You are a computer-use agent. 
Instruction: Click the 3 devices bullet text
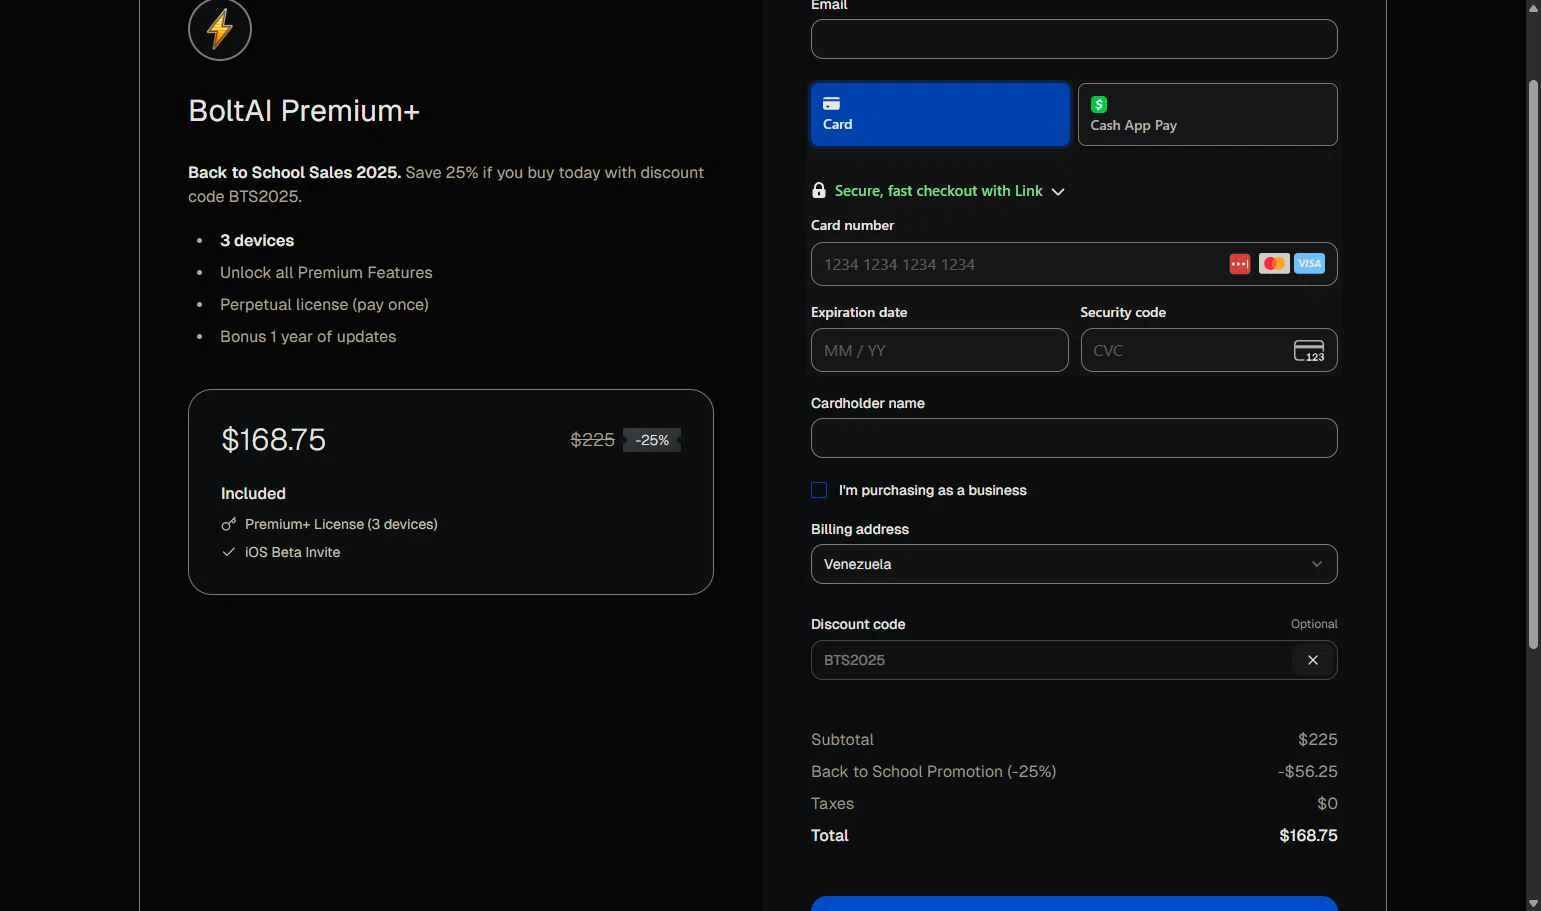[257, 241]
